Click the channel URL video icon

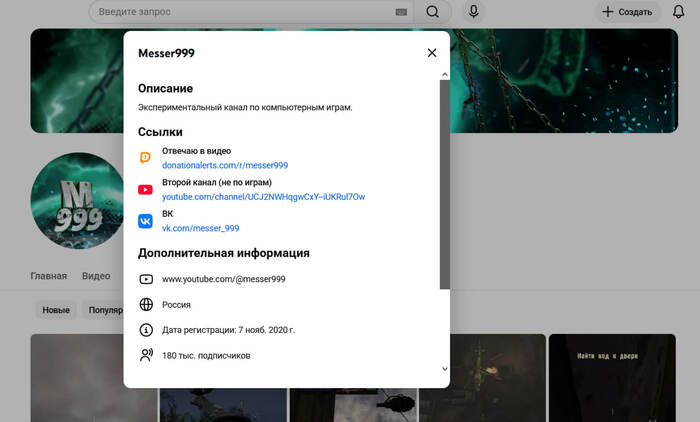[146, 279]
